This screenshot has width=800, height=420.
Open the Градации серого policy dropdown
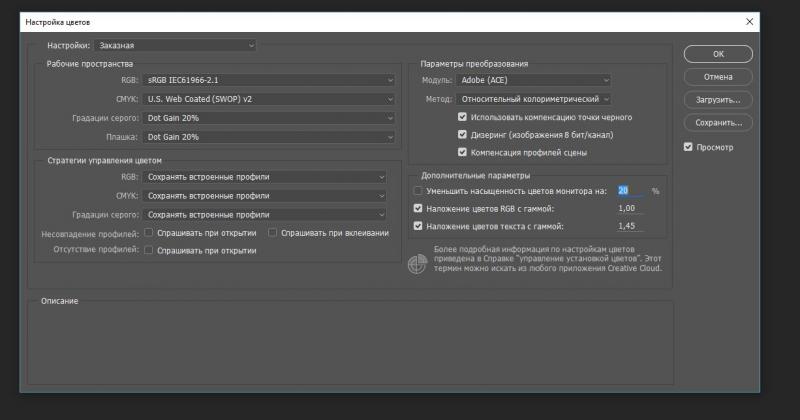coord(264,215)
